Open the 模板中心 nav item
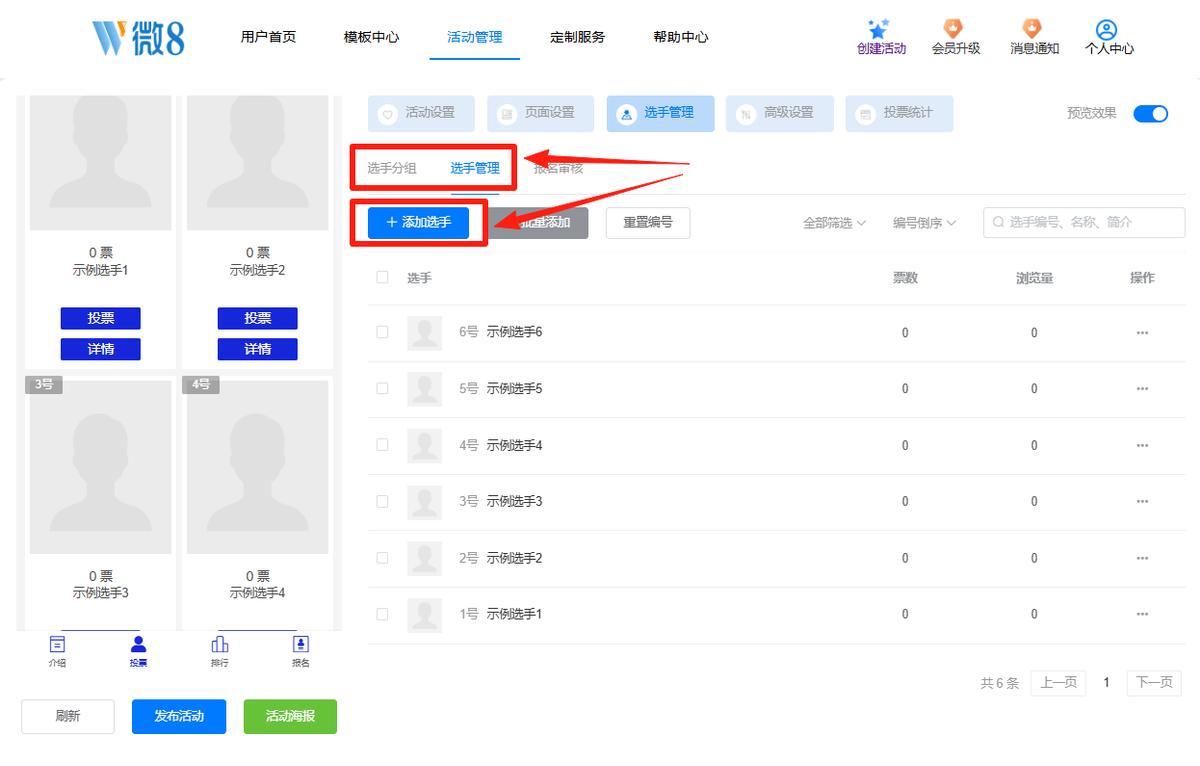The image size is (1200, 766). click(x=371, y=37)
